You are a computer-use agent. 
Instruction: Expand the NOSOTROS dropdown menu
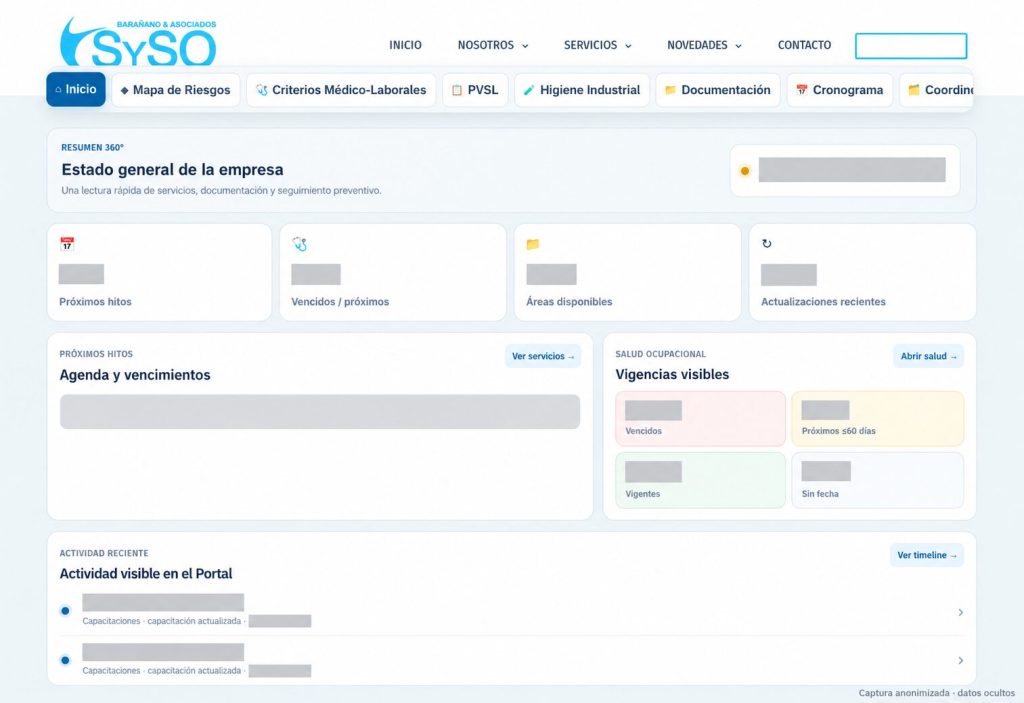tap(493, 45)
